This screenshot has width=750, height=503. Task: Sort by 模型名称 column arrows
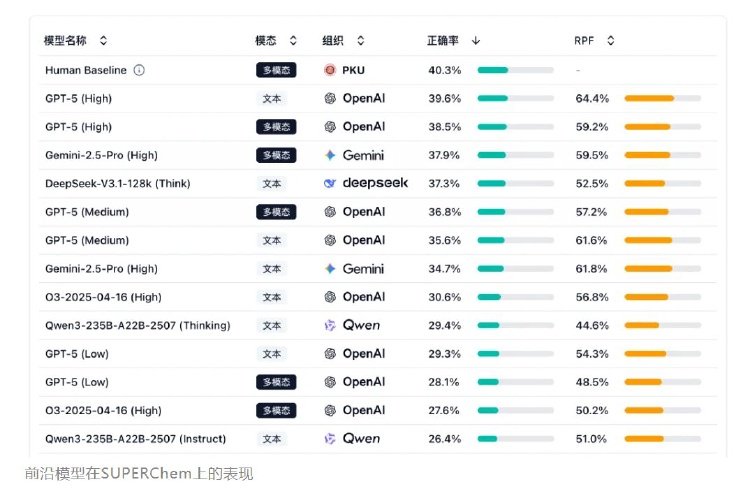(103, 41)
